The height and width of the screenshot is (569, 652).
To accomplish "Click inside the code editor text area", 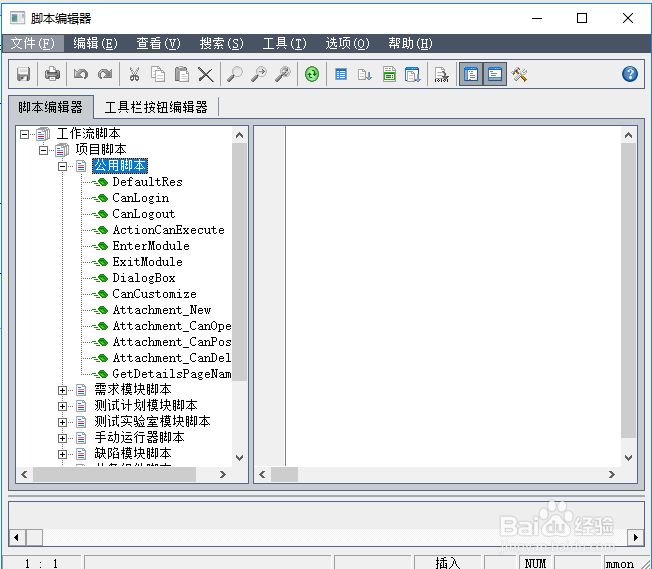I will pos(453,295).
